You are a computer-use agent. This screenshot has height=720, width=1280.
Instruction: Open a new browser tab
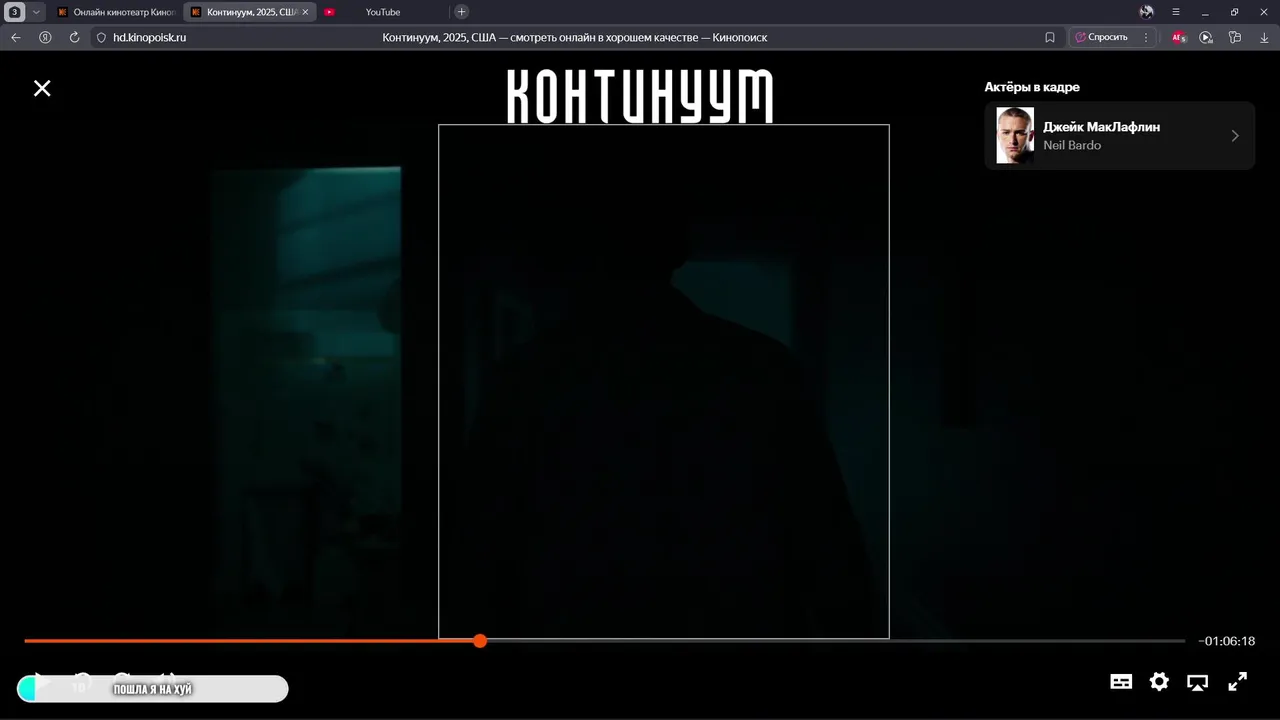click(x=461, y=12)
